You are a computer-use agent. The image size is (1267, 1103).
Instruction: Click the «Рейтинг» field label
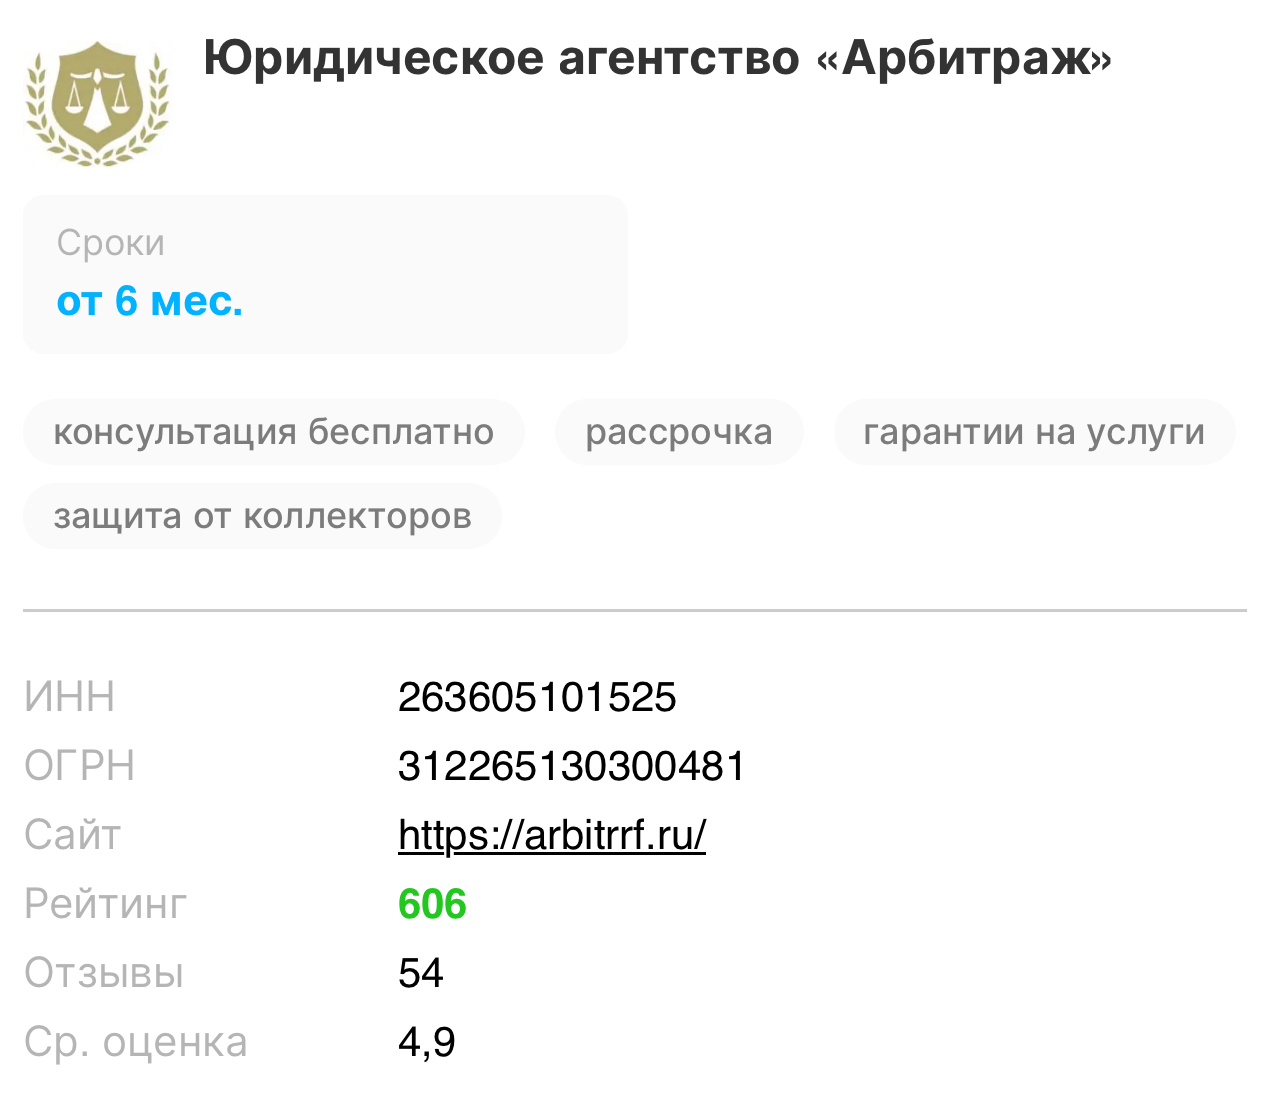coord(105,904)
